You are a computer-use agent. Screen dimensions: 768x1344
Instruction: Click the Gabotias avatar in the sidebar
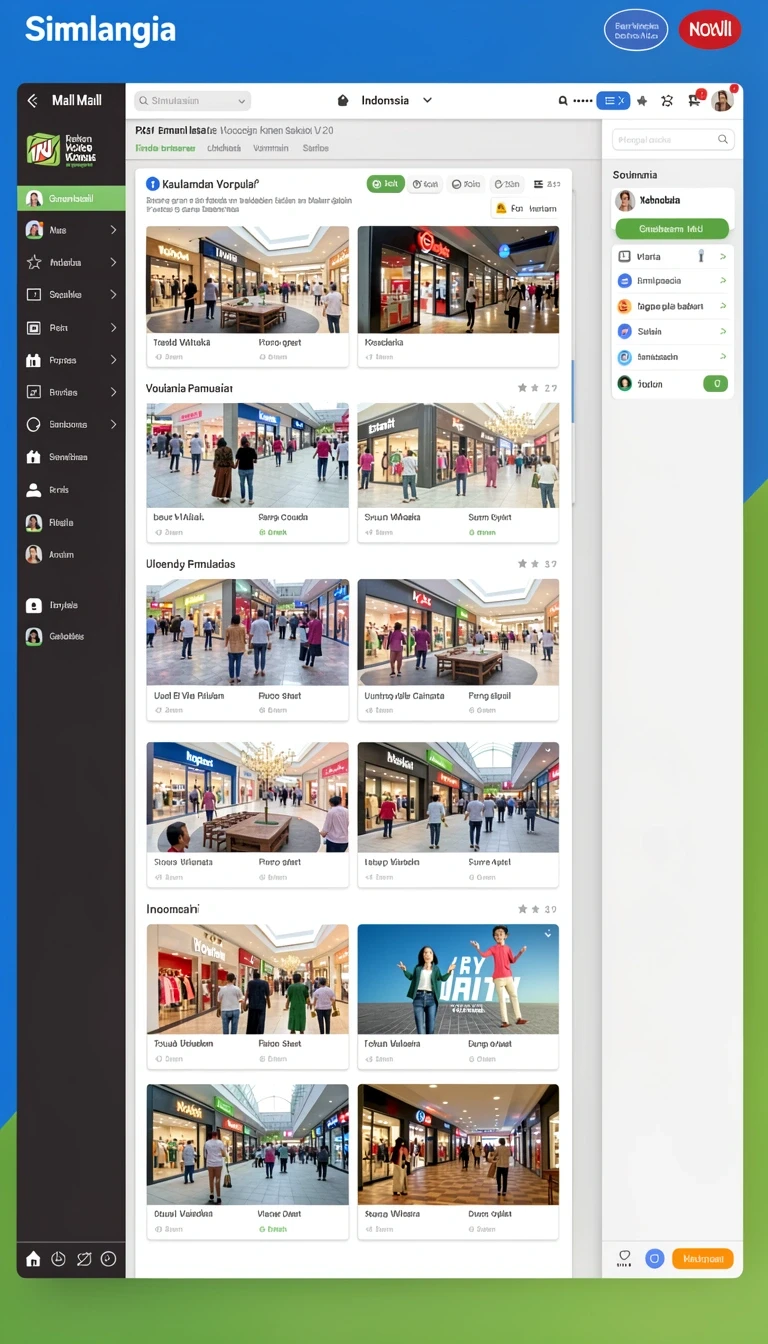point(34,636)
